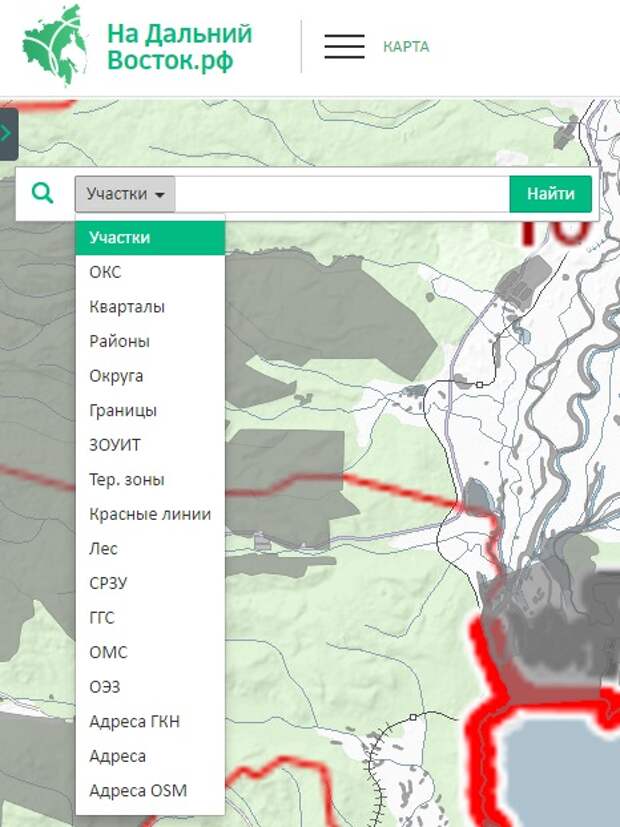Open the КАРТА link in header
The image size is (620, 827).
click(405, 47)
